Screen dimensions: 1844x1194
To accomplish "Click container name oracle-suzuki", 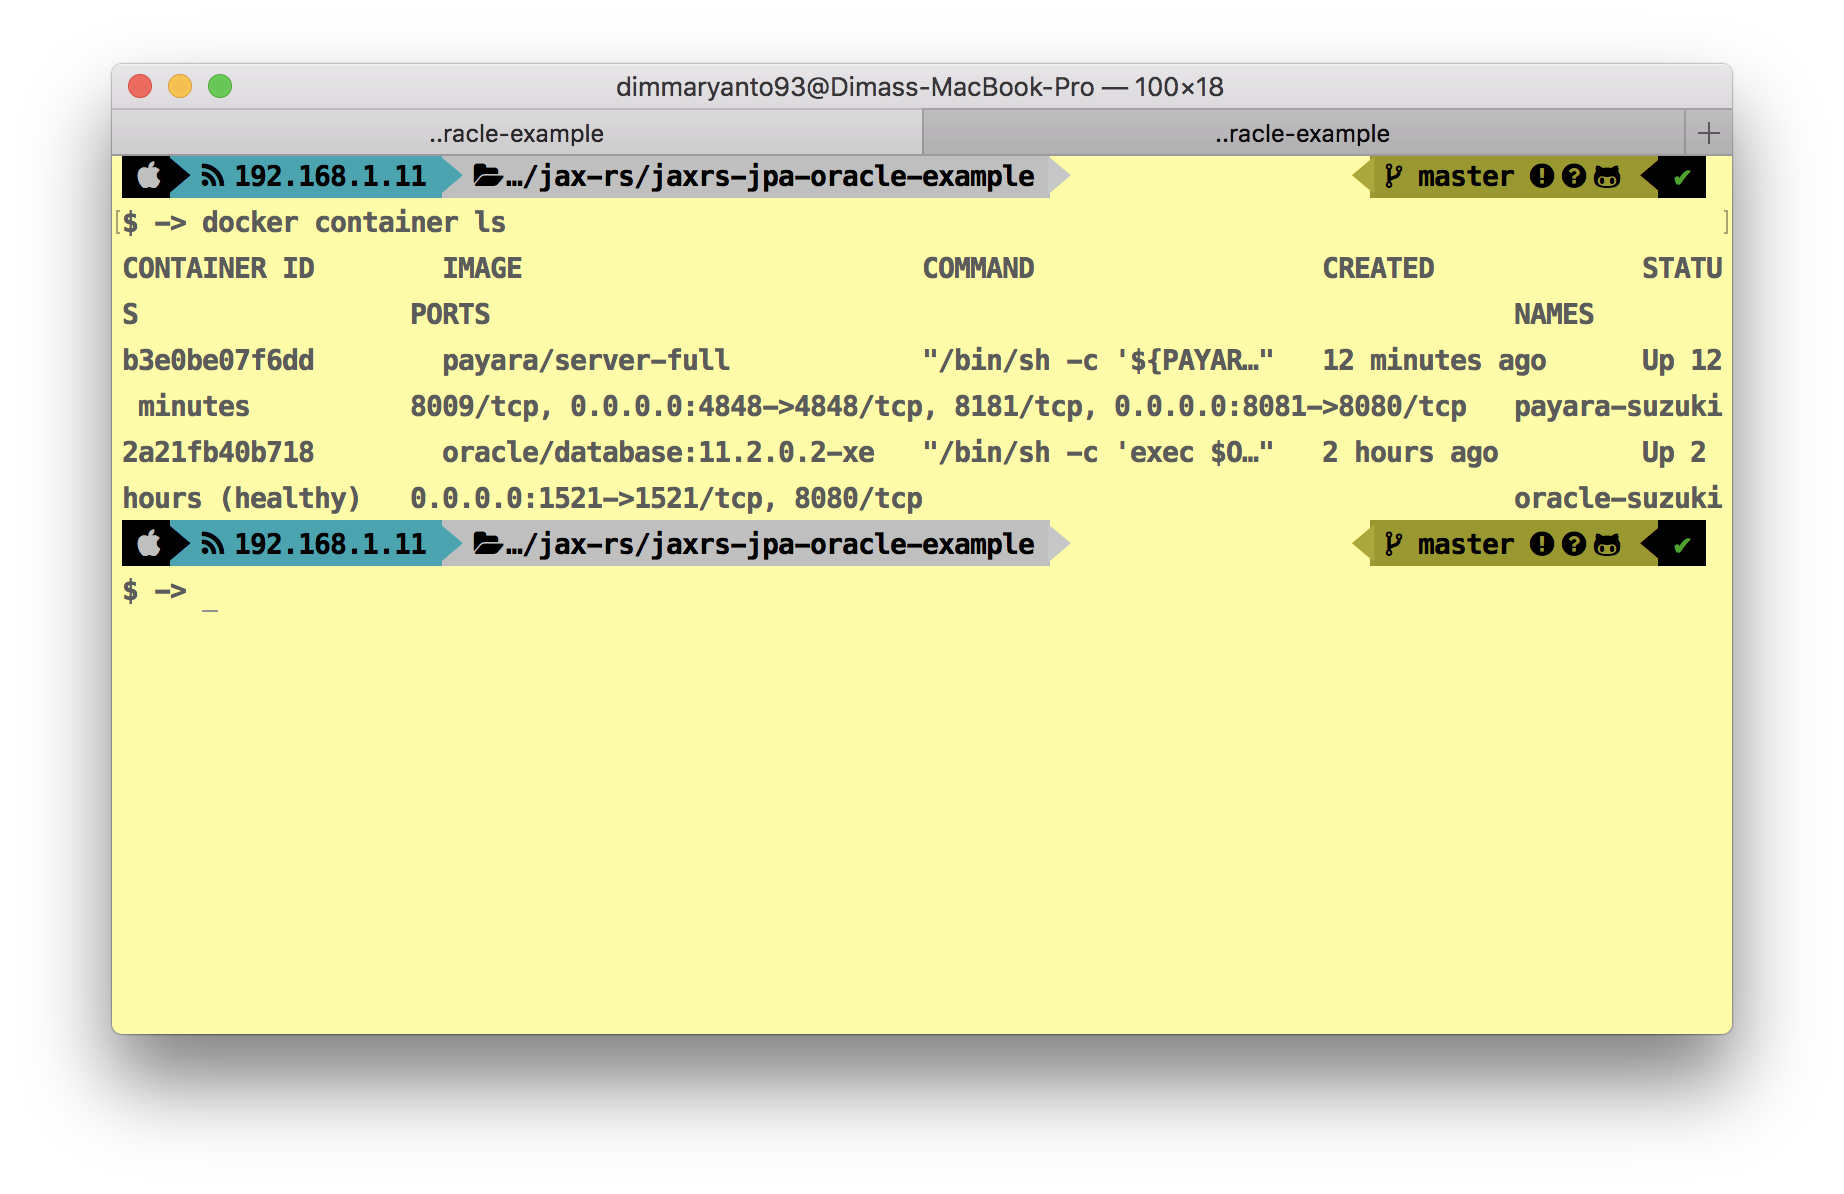I will [x=1618, y=499].
